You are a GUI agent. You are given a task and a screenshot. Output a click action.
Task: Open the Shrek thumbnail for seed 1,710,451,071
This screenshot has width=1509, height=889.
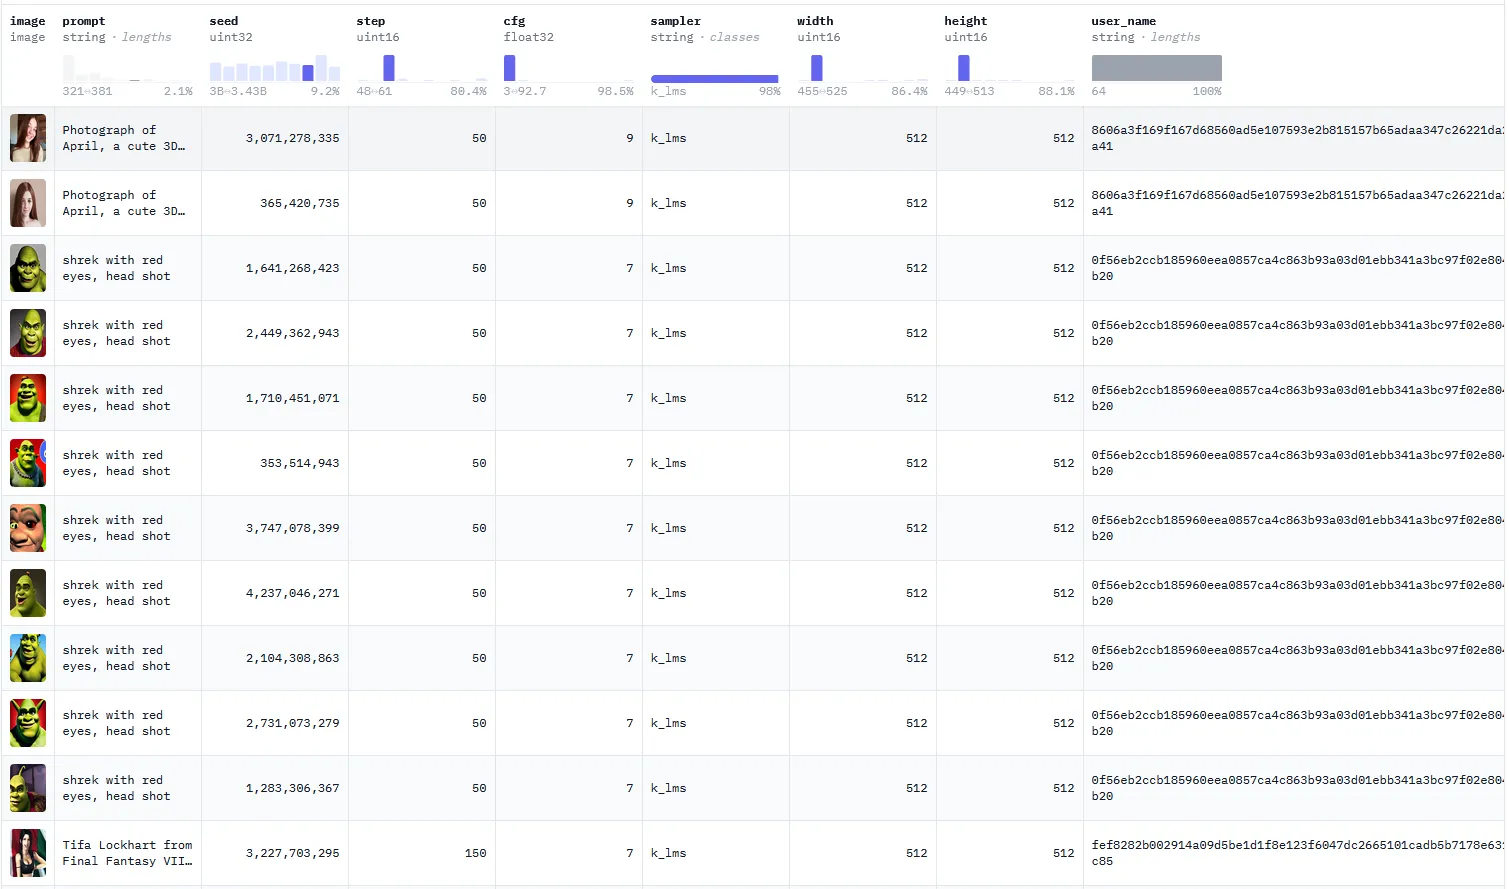pos(28,398)
